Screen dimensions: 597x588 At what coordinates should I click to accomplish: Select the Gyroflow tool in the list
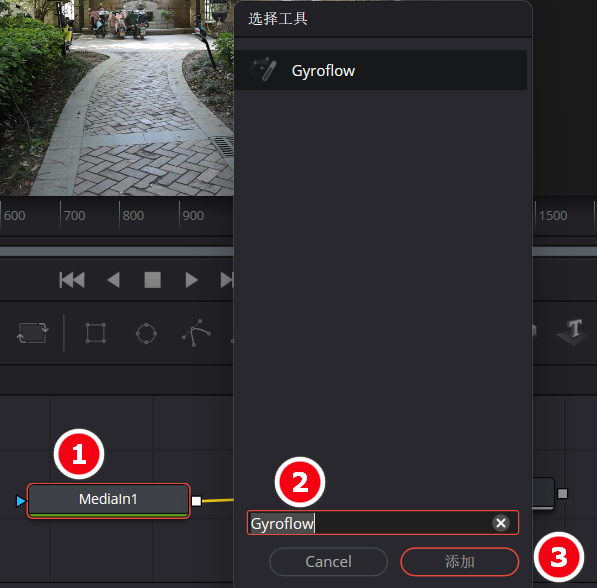(x=380, y=70)
